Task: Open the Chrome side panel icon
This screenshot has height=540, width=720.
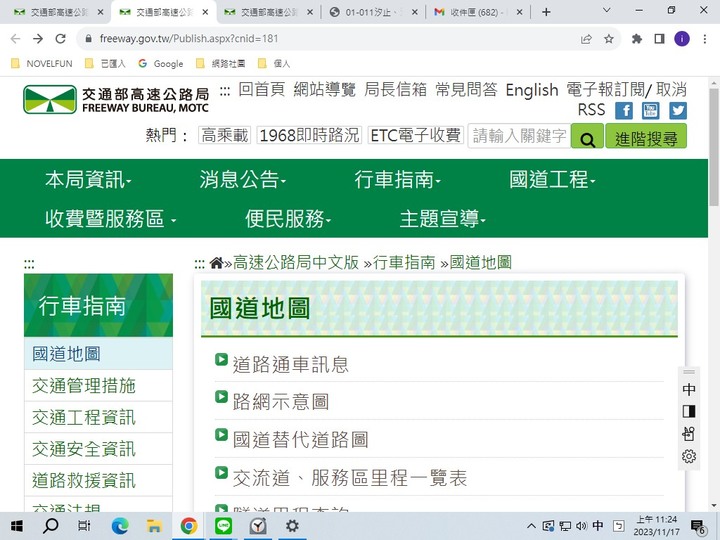Action: [x=659, y=39]
